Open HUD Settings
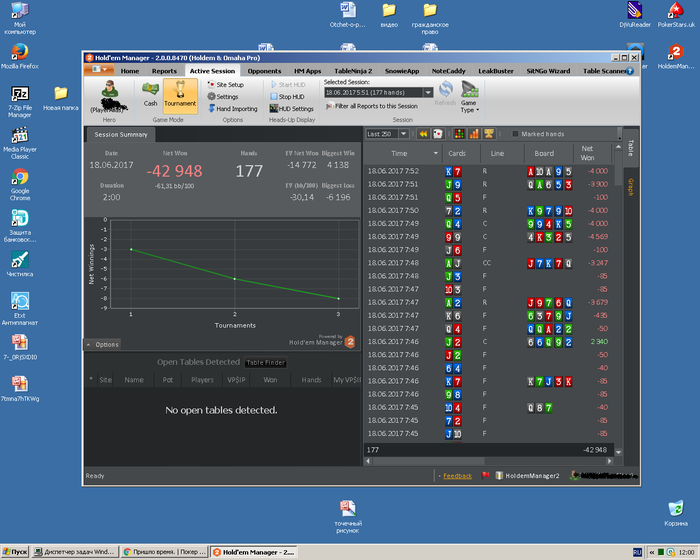Viewport: 700px width, 560px height. [291, 109]
